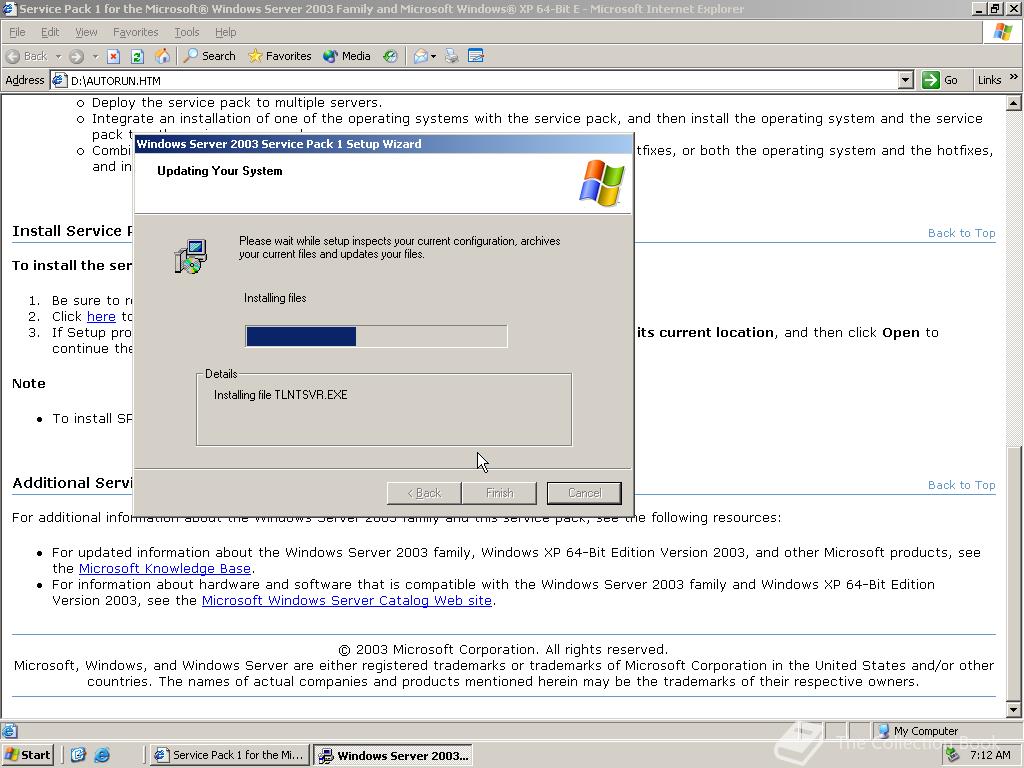Click the system tray update icon

tap(953, 755)
